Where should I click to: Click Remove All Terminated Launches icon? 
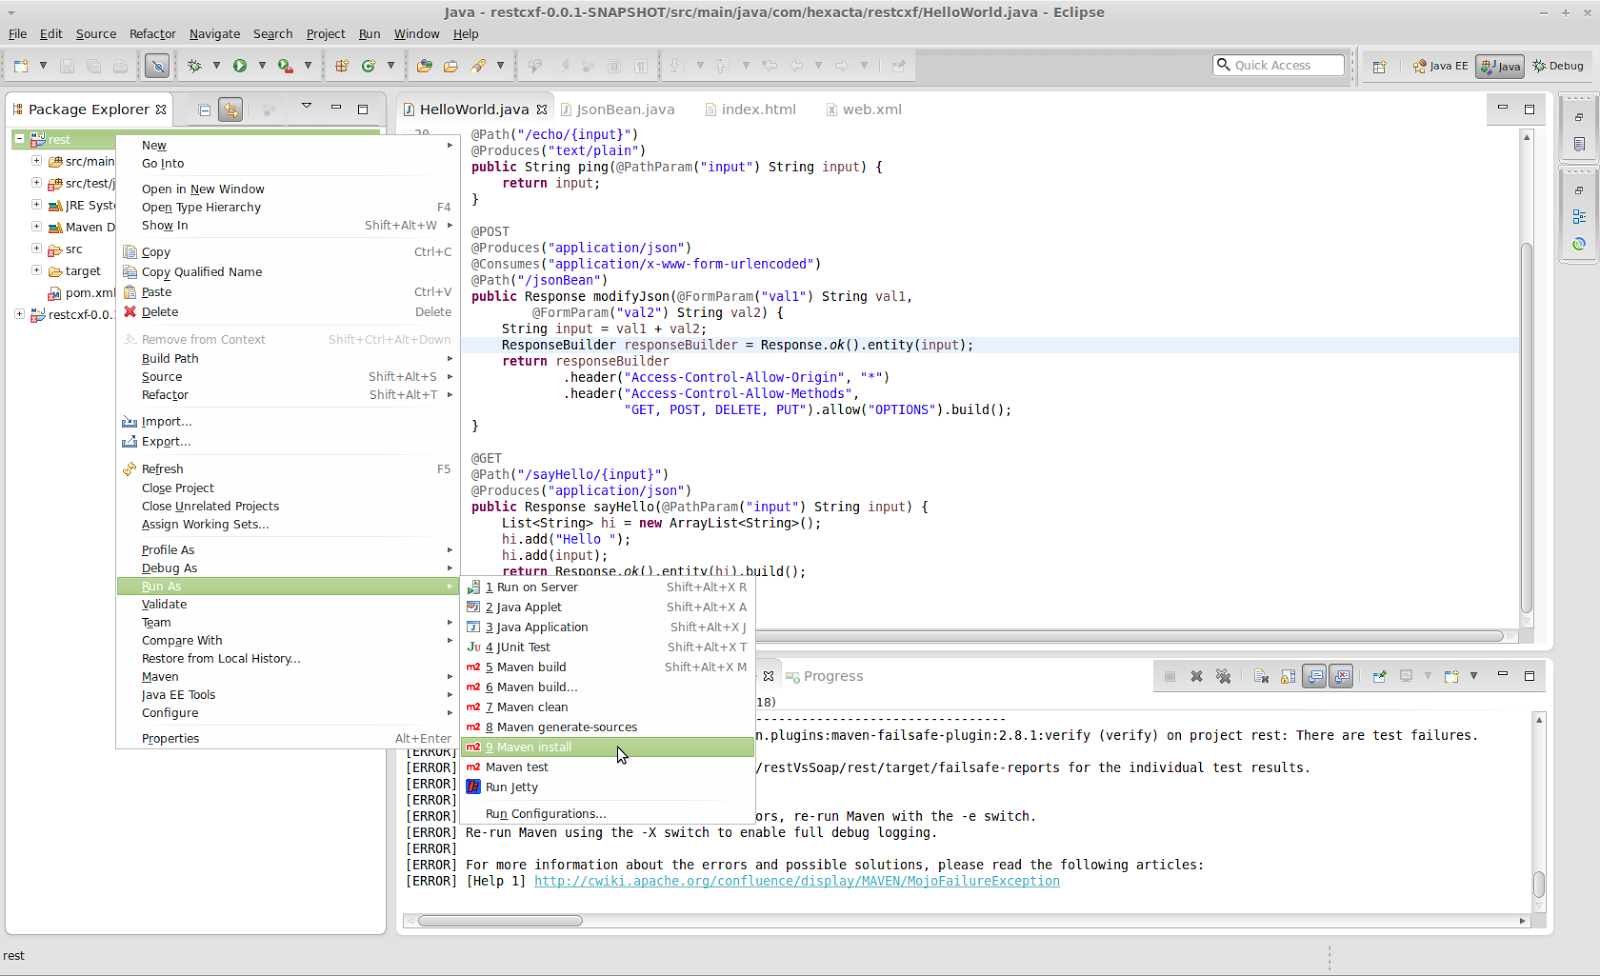pyautogui.click(x=1223, y=677)
